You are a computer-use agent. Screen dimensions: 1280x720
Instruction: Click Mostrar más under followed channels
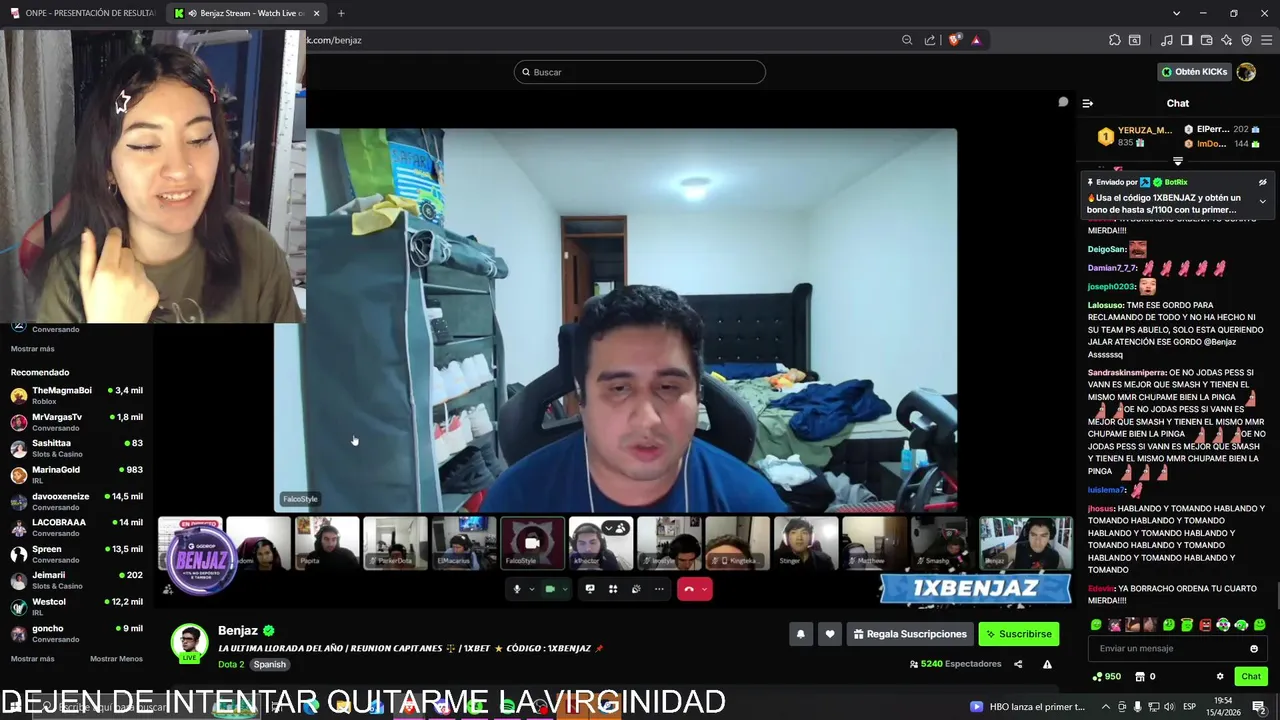tap(32, 349)
